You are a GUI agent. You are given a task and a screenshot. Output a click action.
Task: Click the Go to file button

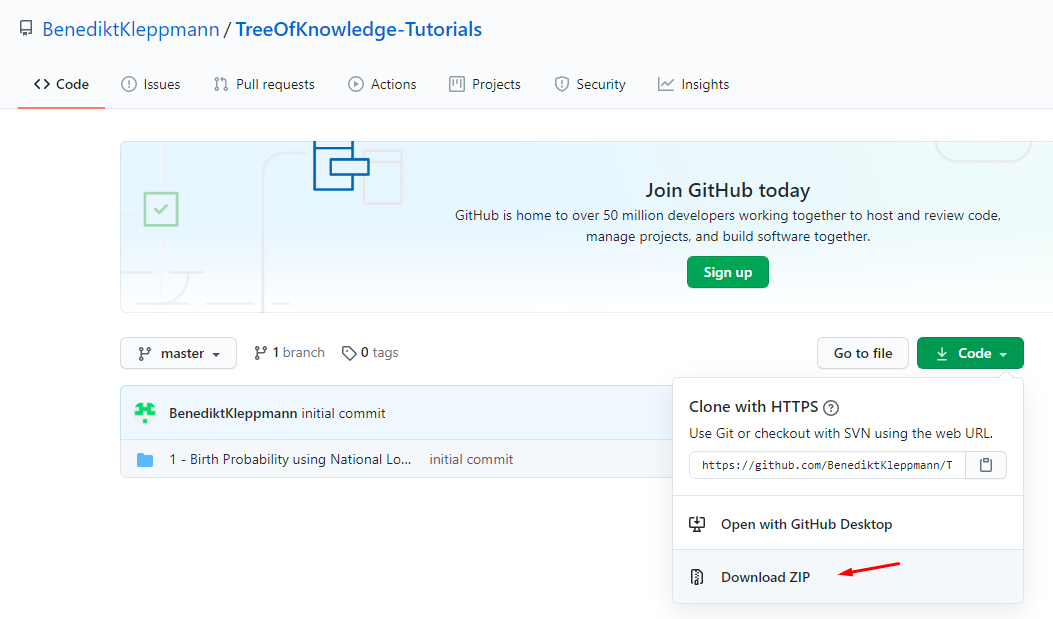click(x=863, y=353)
